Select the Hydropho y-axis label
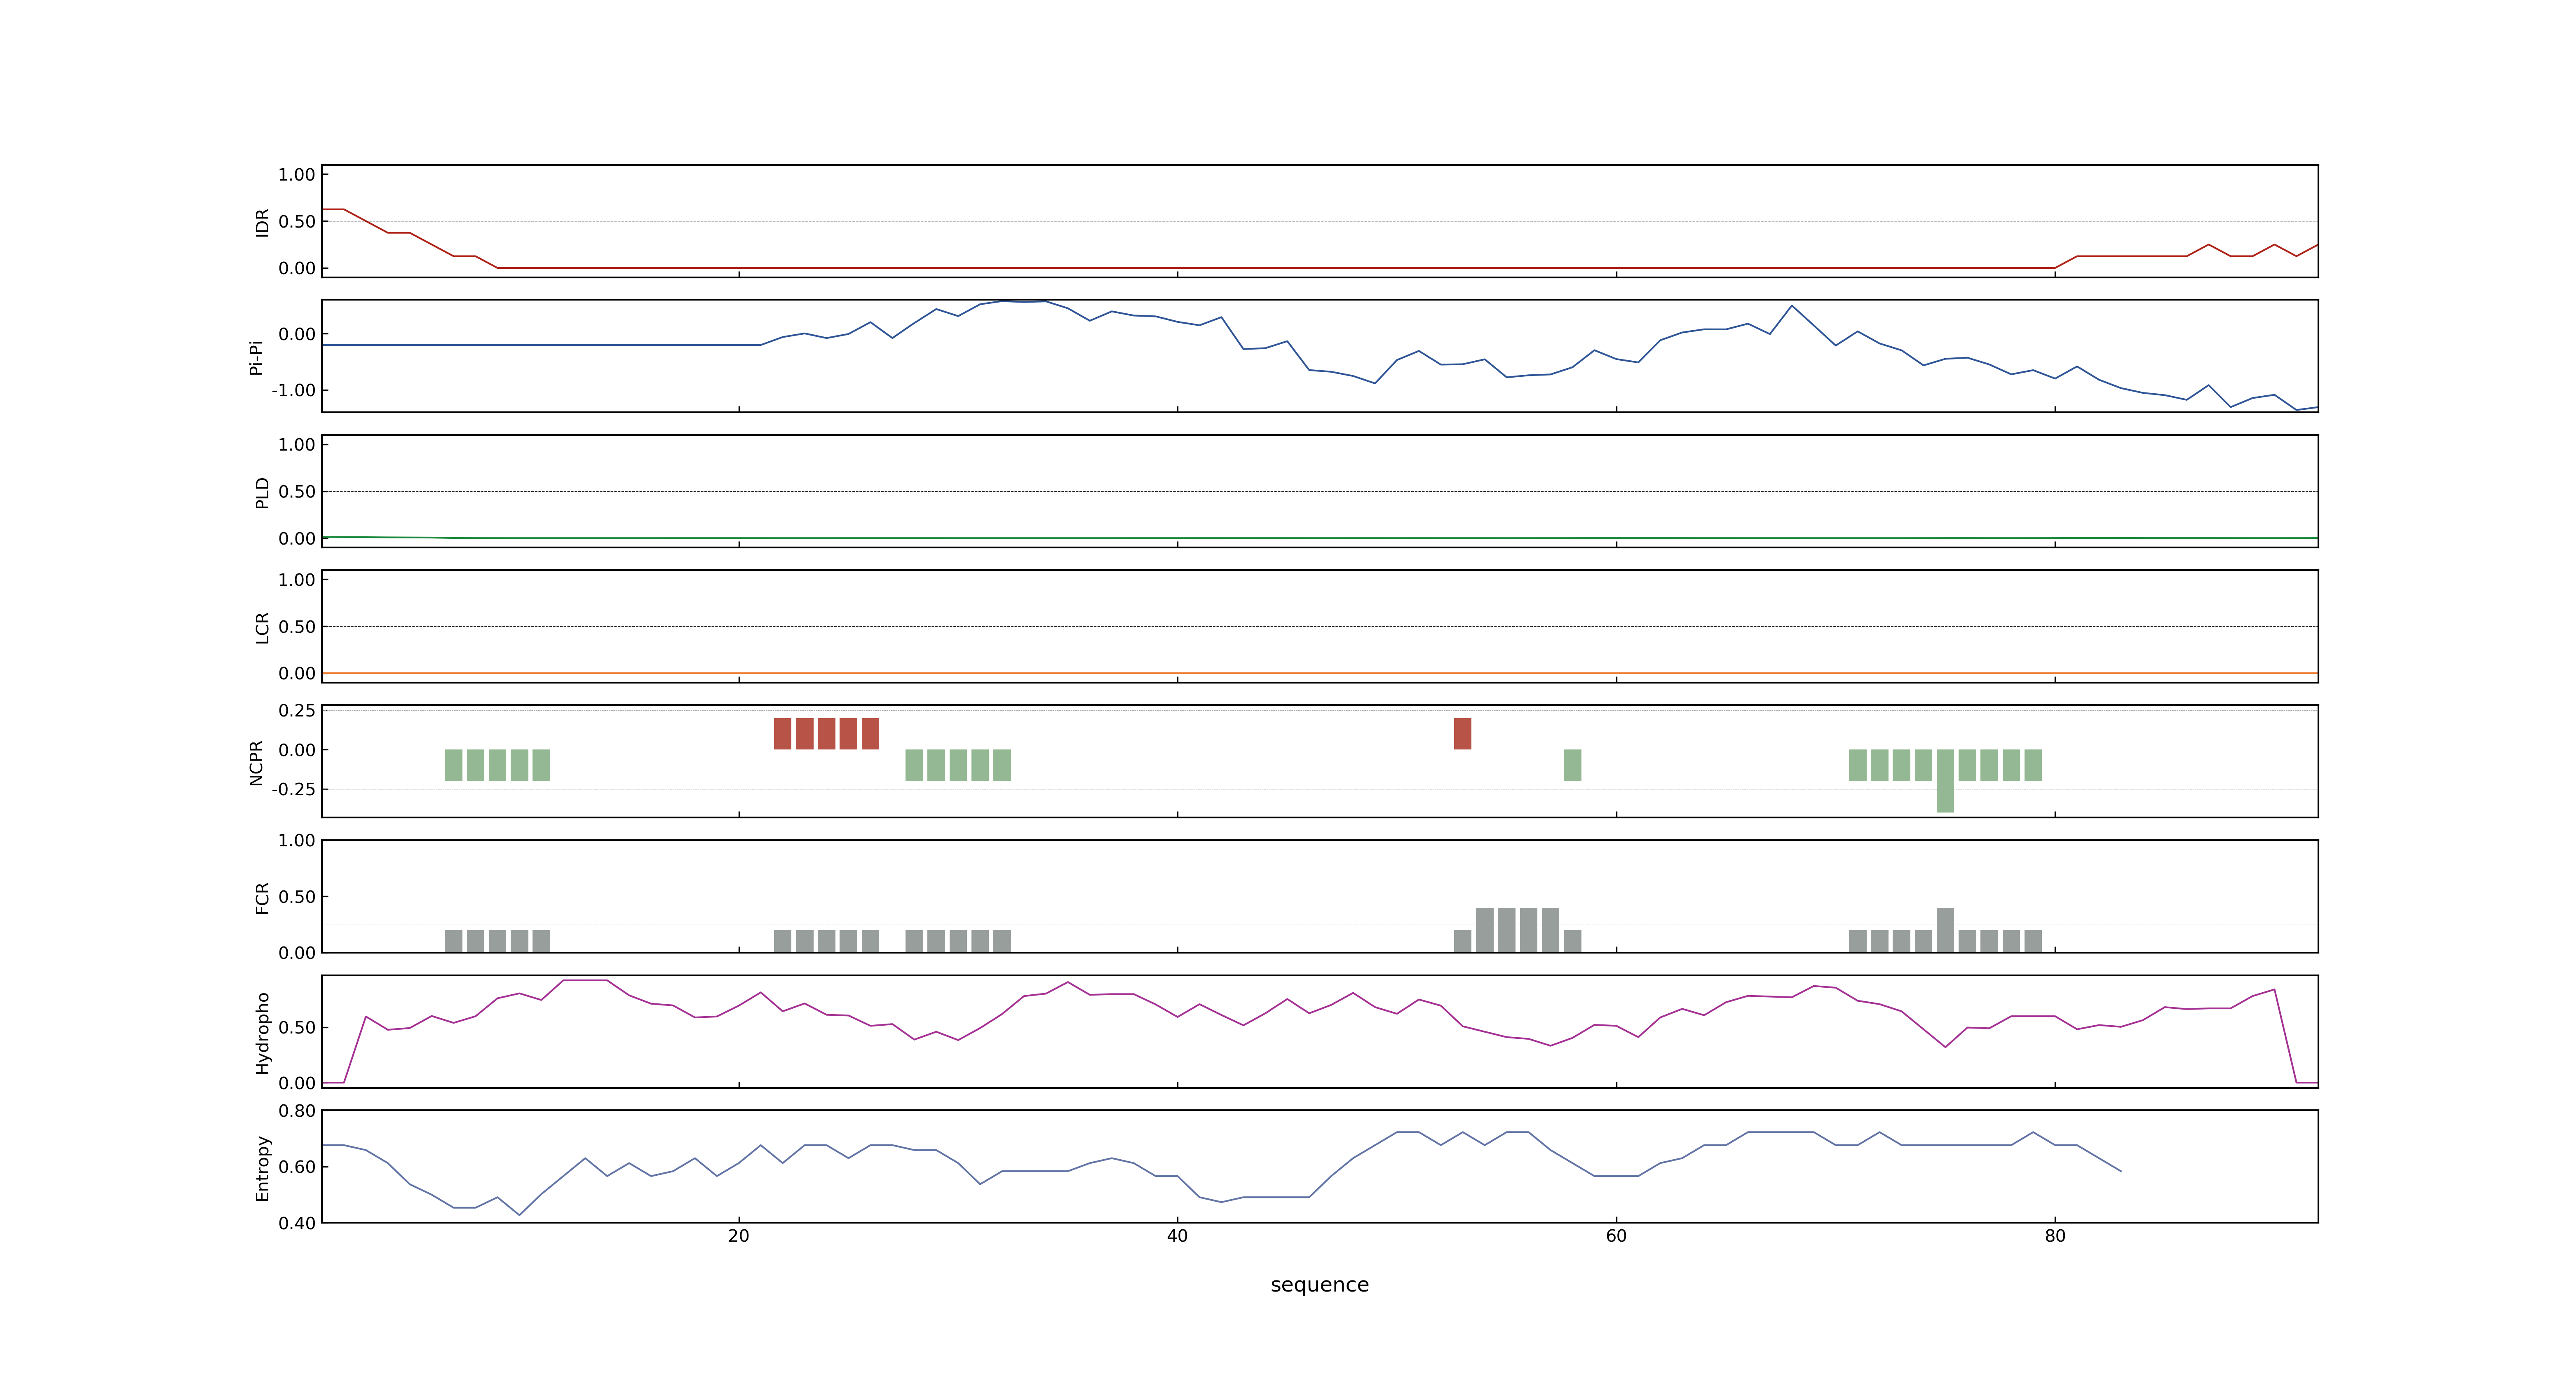This screenshot has width=2576, height=1374. [262, 1033]
